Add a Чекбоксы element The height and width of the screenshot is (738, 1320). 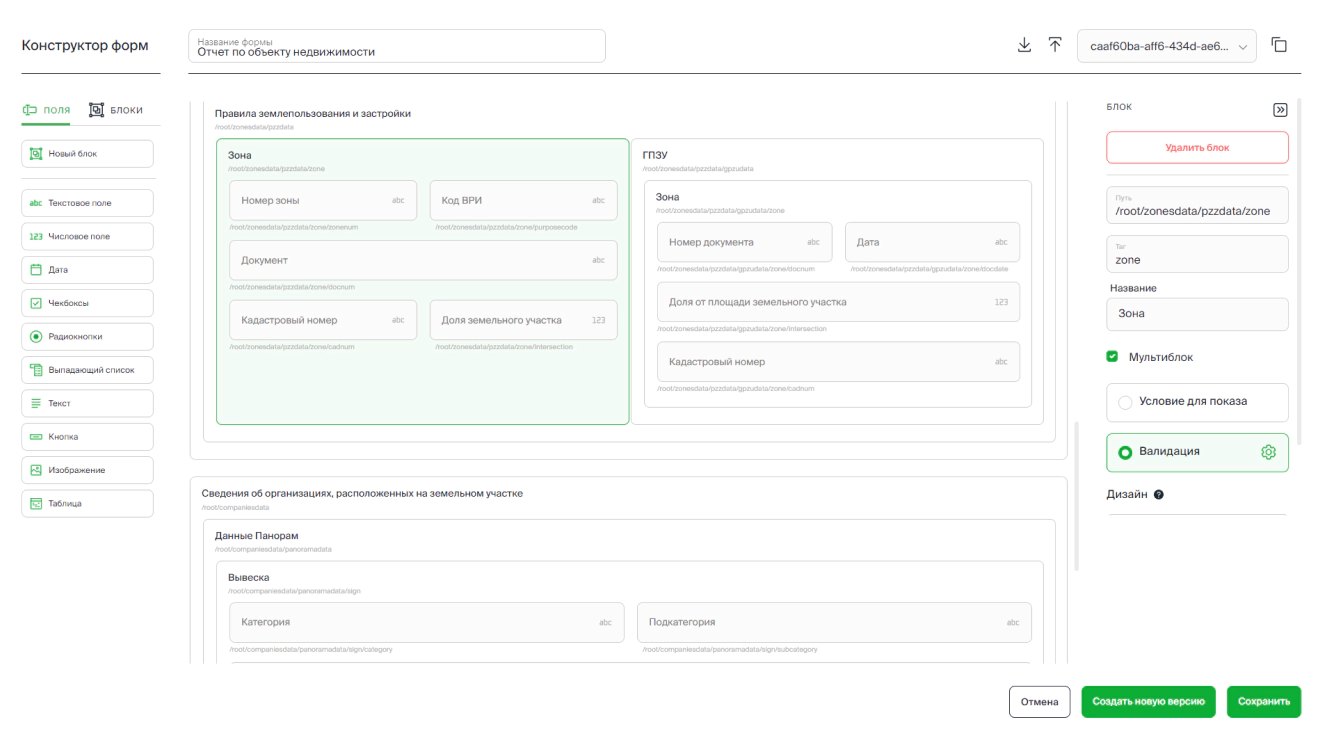click(87, 303)
